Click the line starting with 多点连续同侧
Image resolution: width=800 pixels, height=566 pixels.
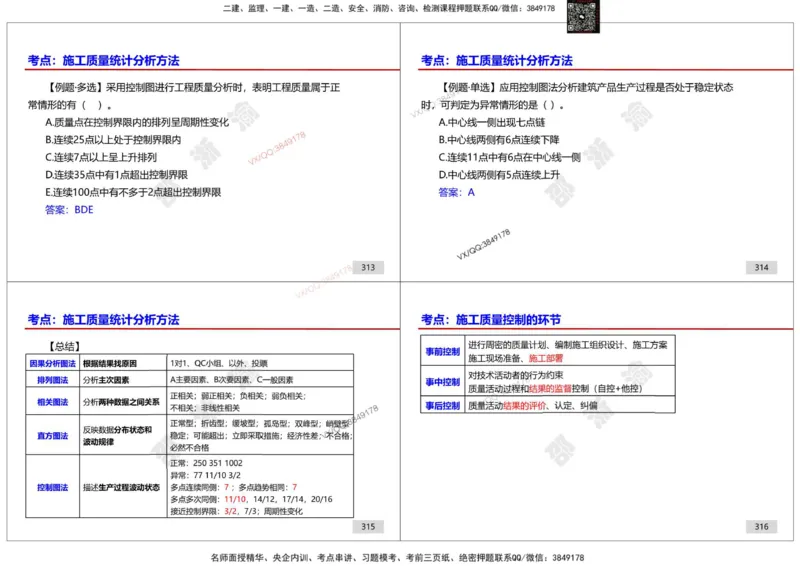click(234, 487)
